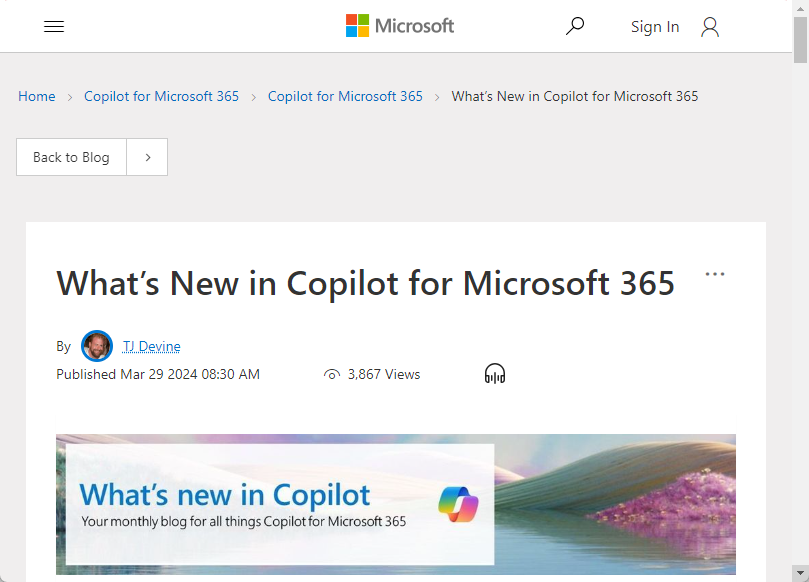
Task: Click the Microsoft logo
Action: point(399,26)
